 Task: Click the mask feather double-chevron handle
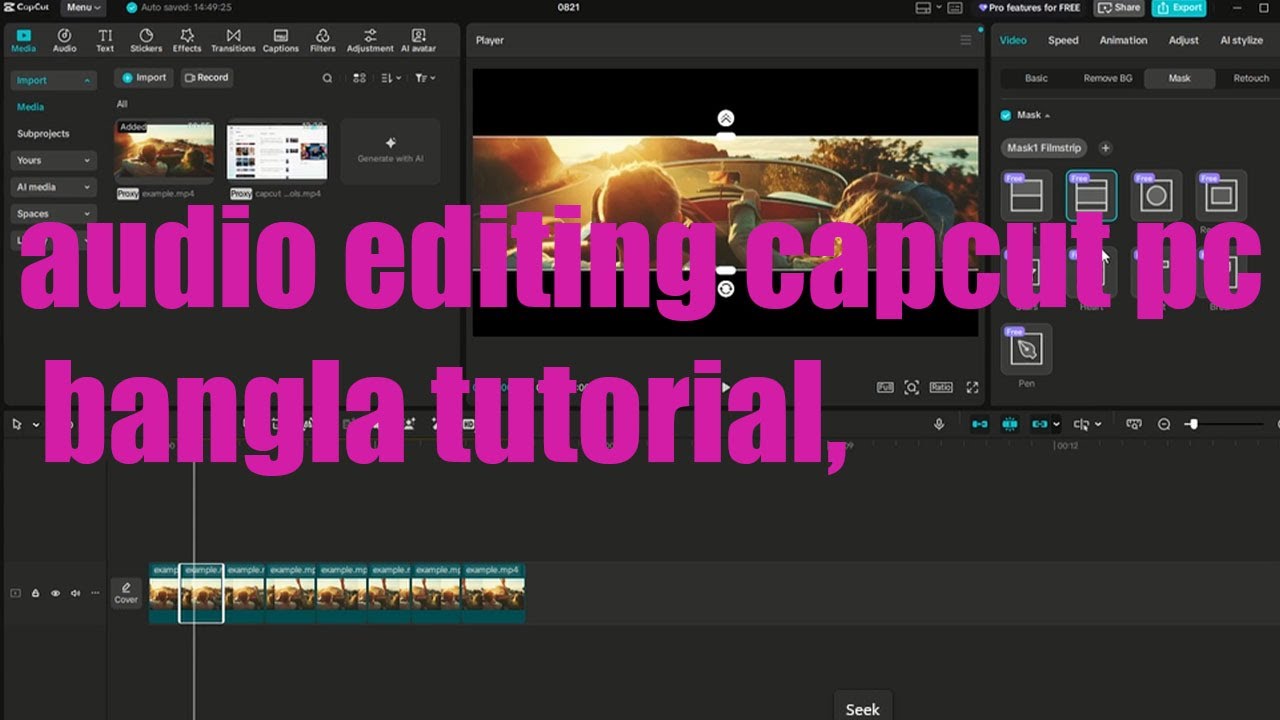(x=726, y=118)
